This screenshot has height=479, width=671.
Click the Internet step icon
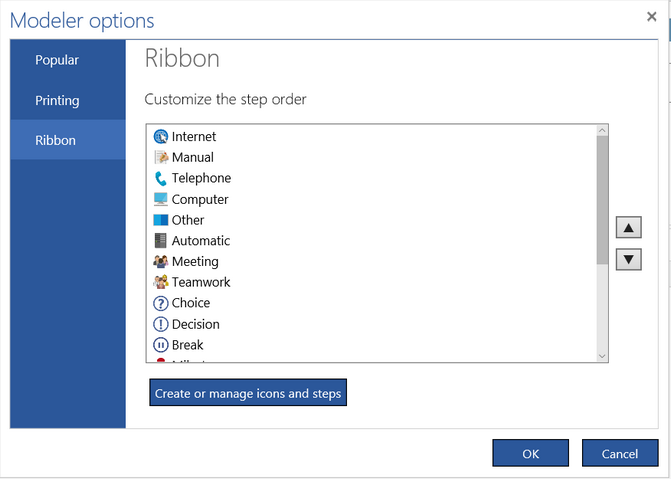pos(161,136)
